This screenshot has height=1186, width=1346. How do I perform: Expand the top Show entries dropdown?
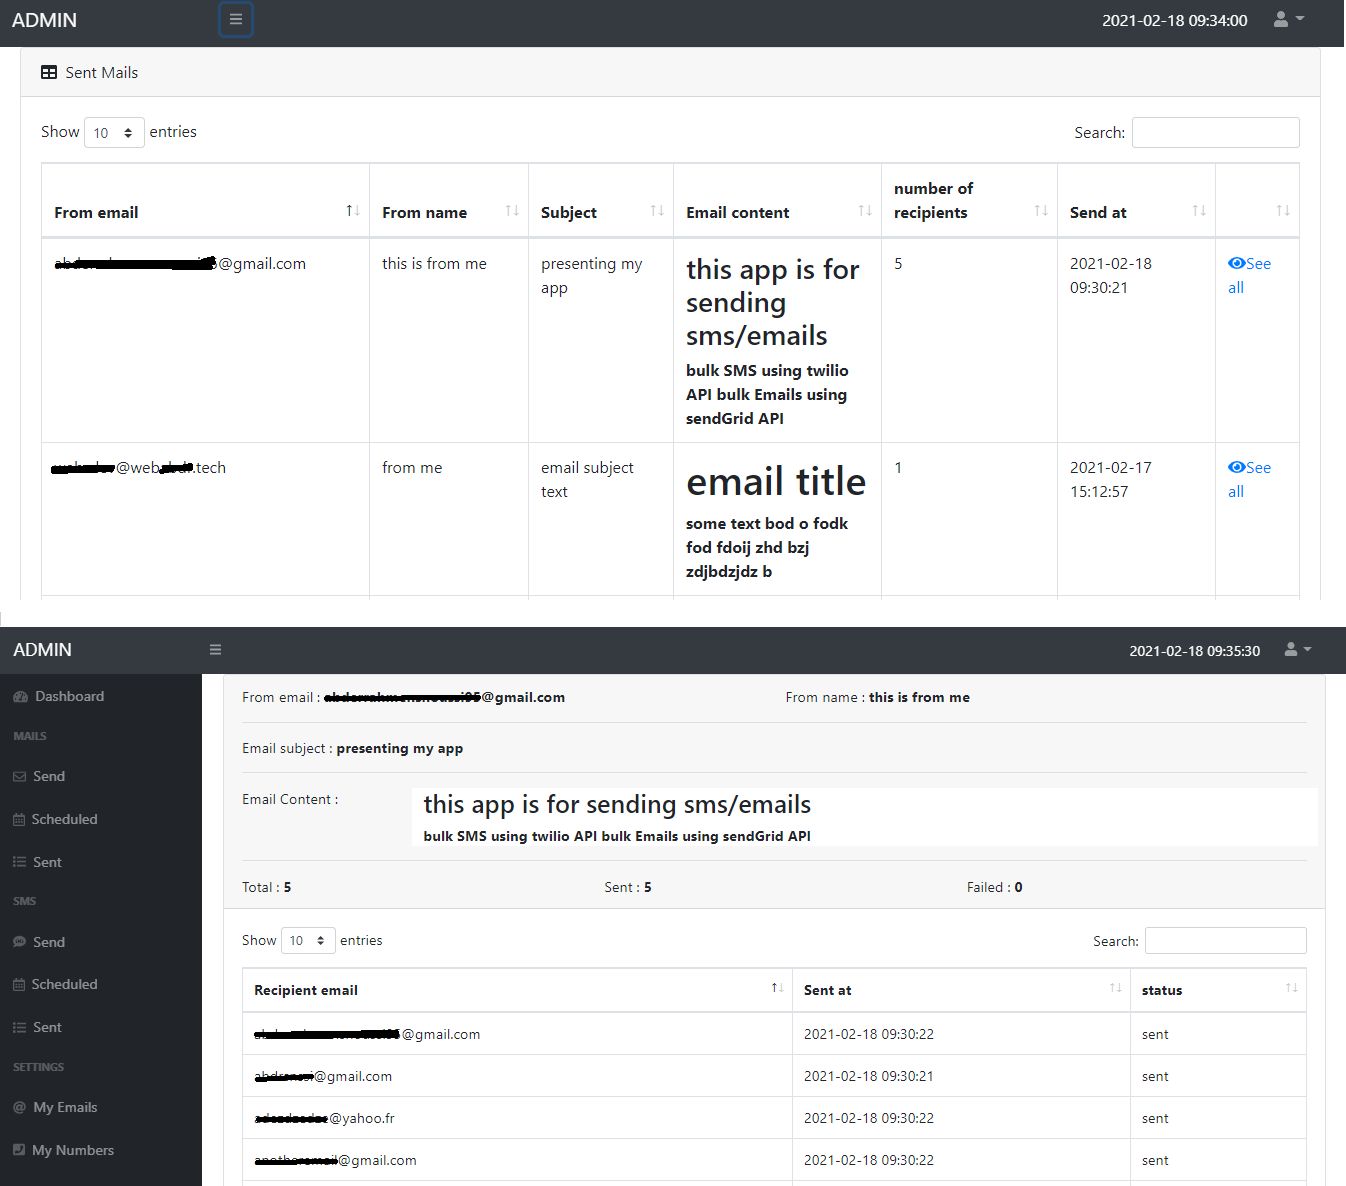(114, 133)
